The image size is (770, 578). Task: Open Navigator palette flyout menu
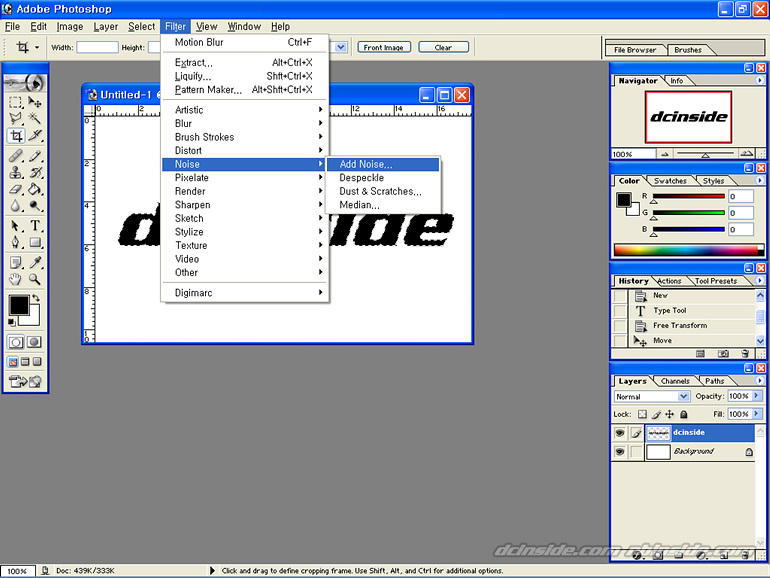point(760,80)
